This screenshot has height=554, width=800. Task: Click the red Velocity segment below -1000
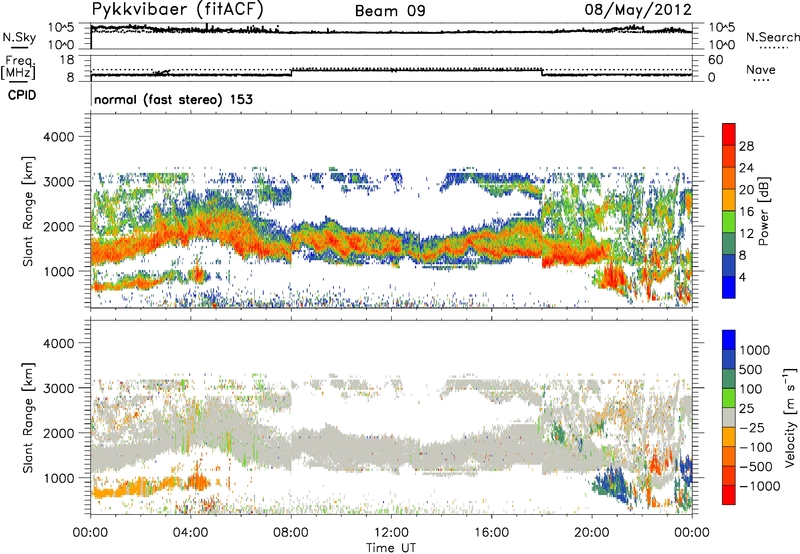[729, 495]
